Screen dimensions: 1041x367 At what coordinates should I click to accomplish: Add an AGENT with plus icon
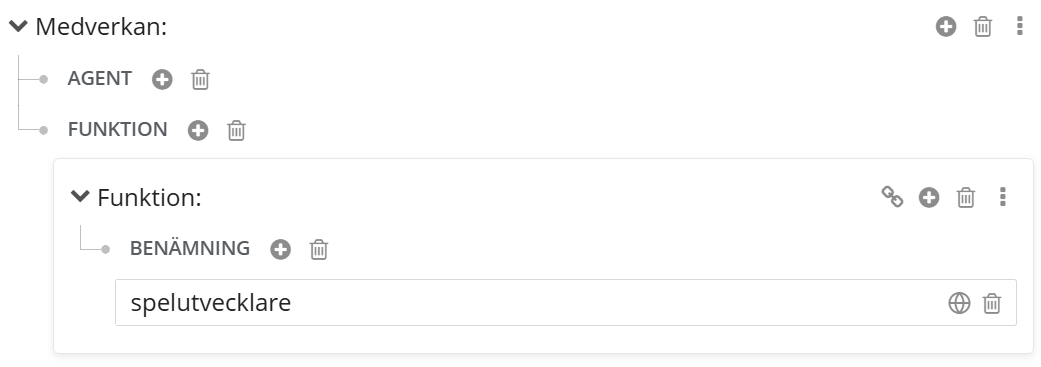click(x=162, y=80)
